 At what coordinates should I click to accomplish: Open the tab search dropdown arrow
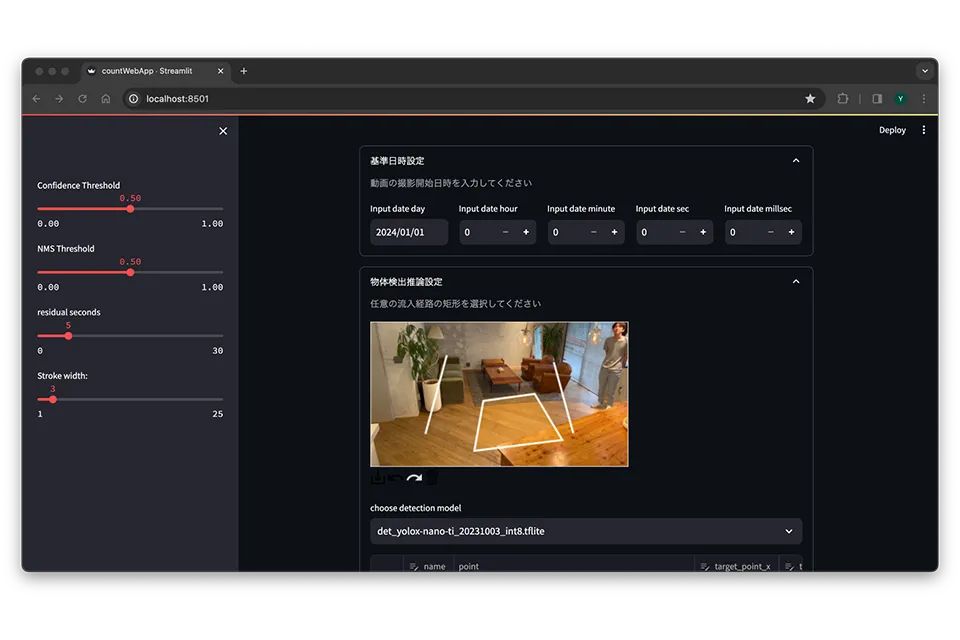pyautogui.click(x=925, y=71)
